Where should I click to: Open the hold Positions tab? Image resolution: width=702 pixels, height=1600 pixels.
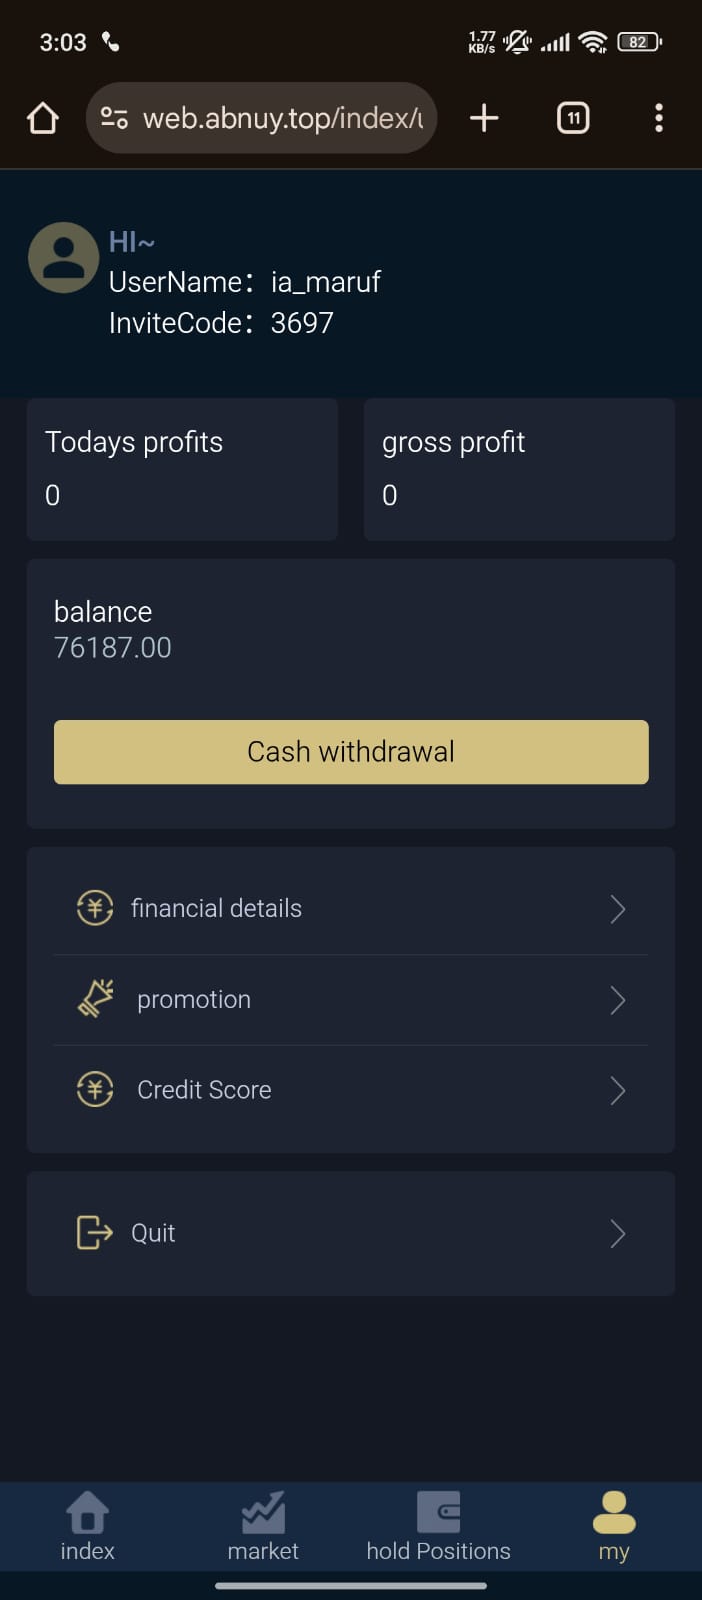(x=438, y=1527)
